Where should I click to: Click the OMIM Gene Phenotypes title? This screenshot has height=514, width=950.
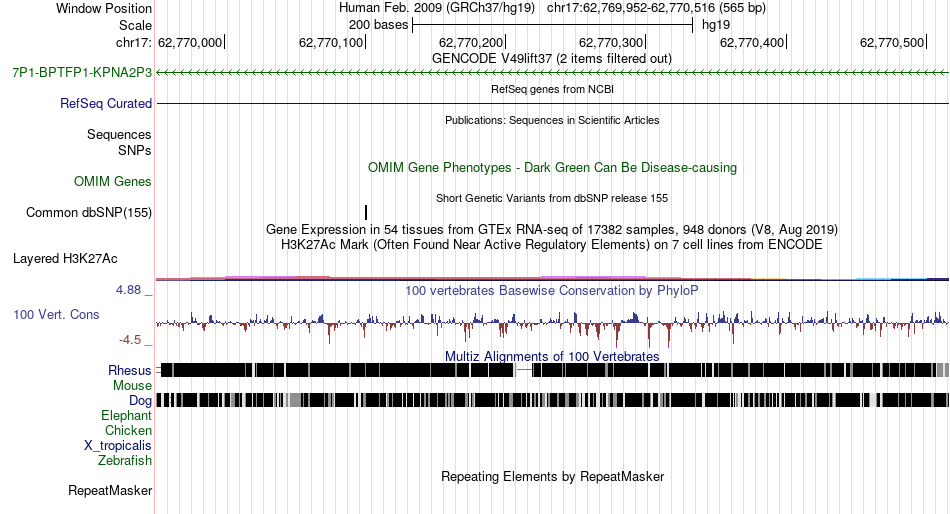tap(552, 167)
